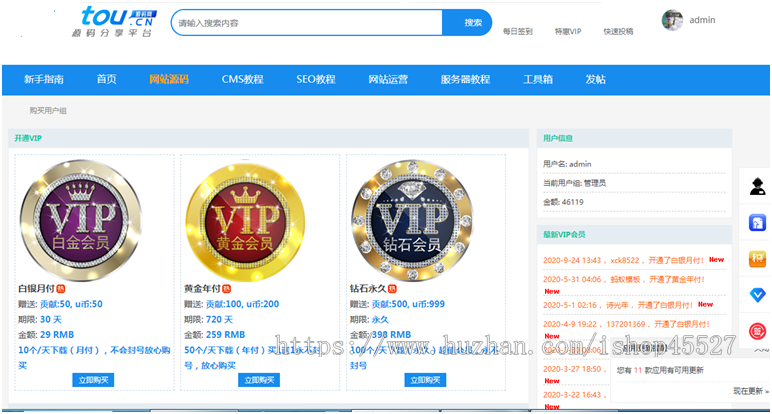The width and height of the screenshot is (772, 414).
Task: Click the 钻石会员 VIP badge image
Action: 412,221
